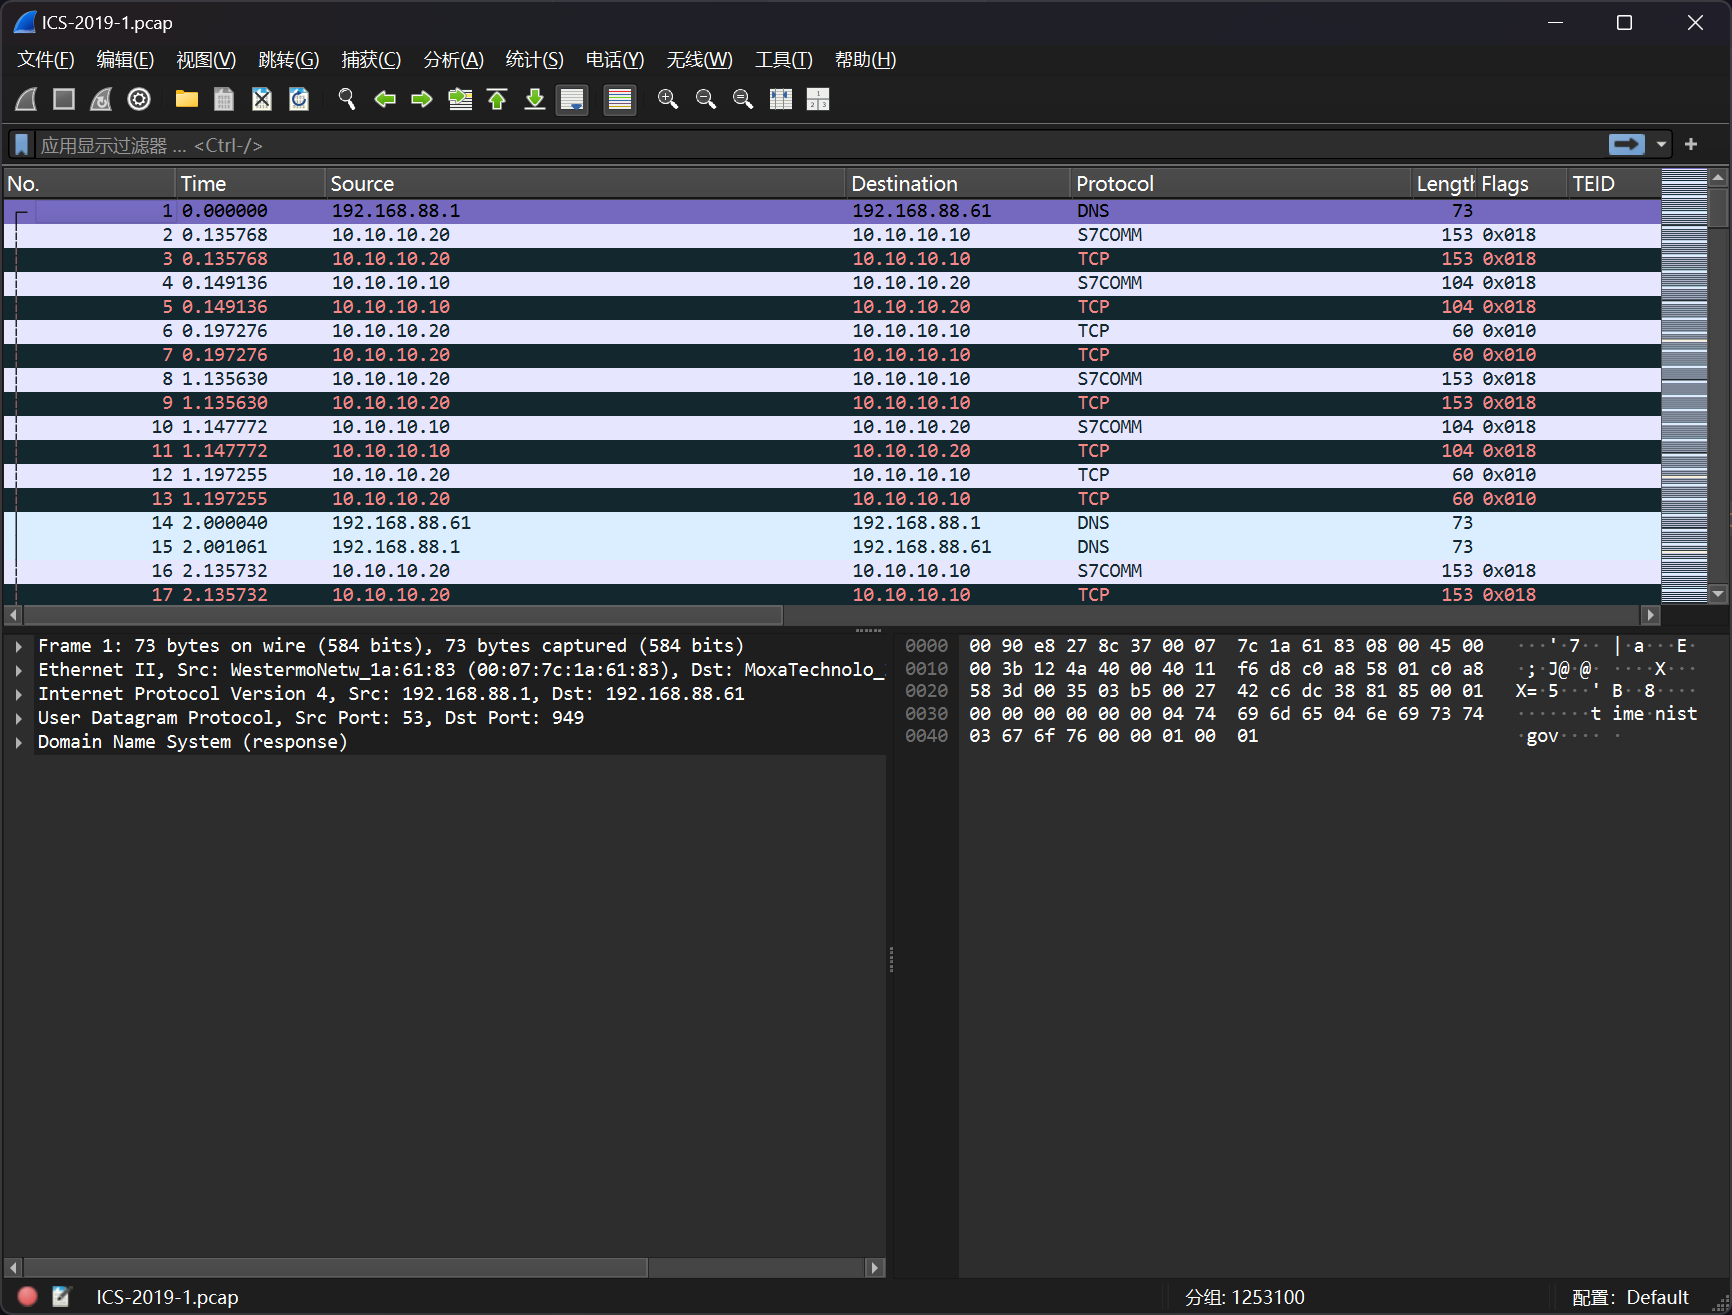Sort by the No. column header

point(89,184)
